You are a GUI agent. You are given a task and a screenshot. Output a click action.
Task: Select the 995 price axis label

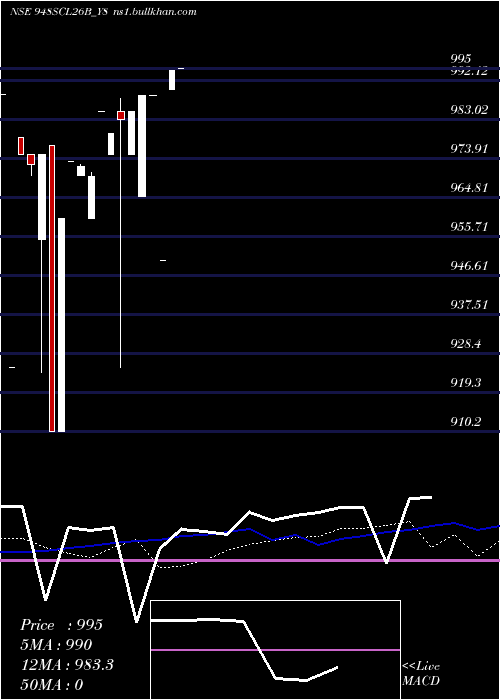[x=460, y=59]
